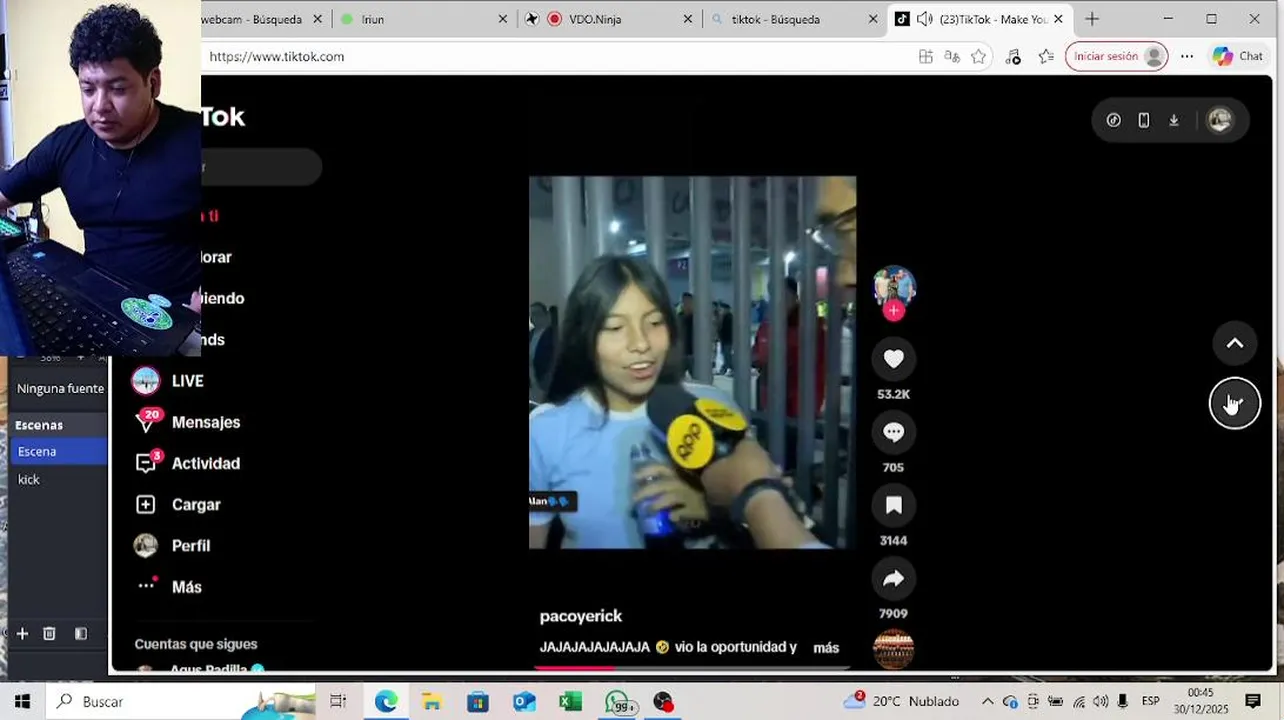Like the video with the heart icon
Screen dimensions: 1284x720
(x=893, y=359)
